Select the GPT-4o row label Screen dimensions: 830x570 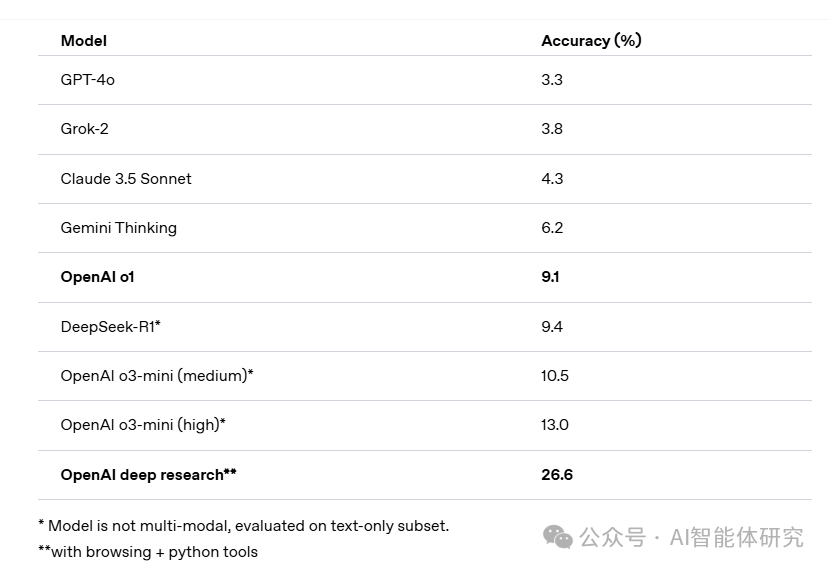point(88,80)
